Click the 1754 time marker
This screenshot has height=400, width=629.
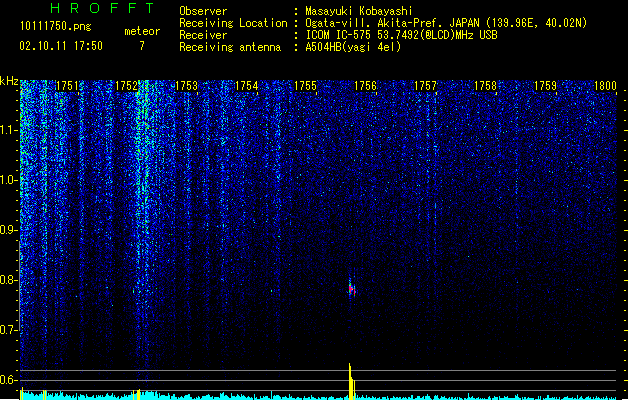[x=246, y=86]
